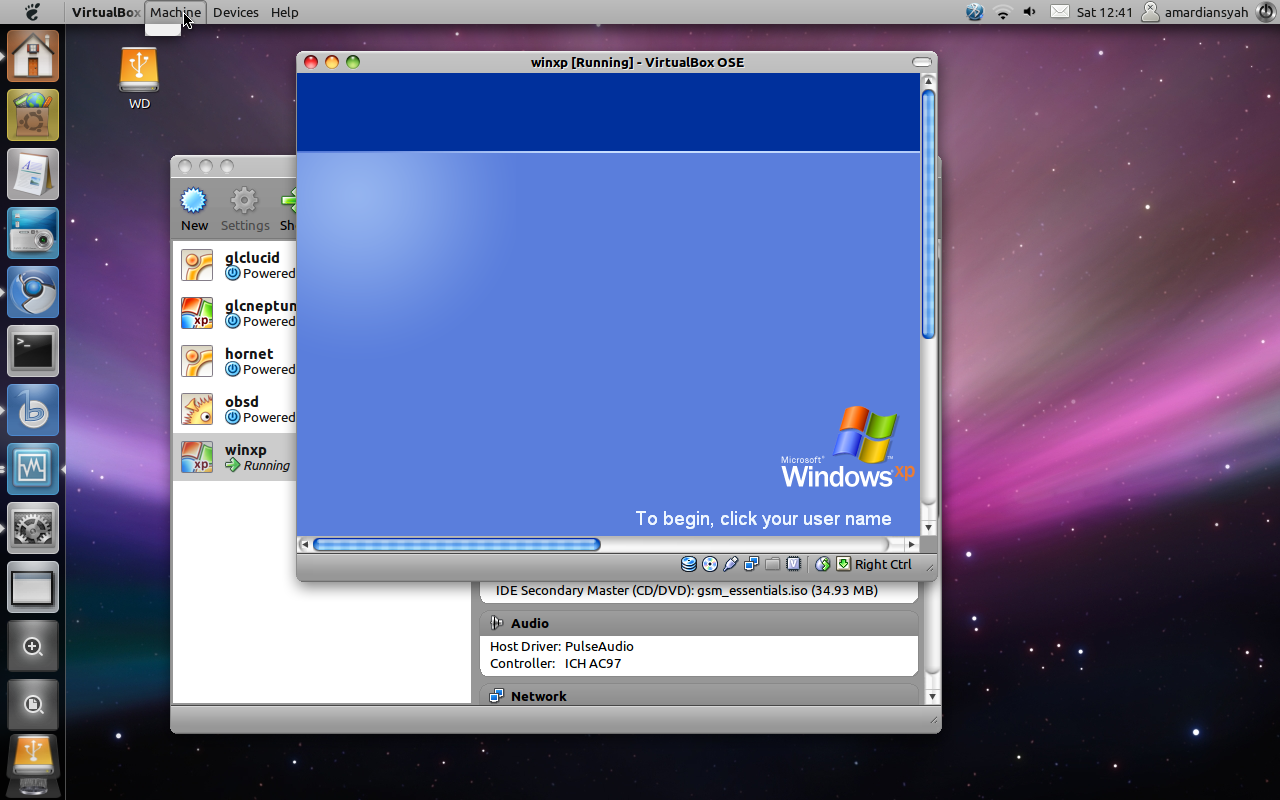The height and width of the screenshot is (800, 1280).
Task: Click 'Host Driver: PulseAudio' text
Action: [x=562, y=646]
